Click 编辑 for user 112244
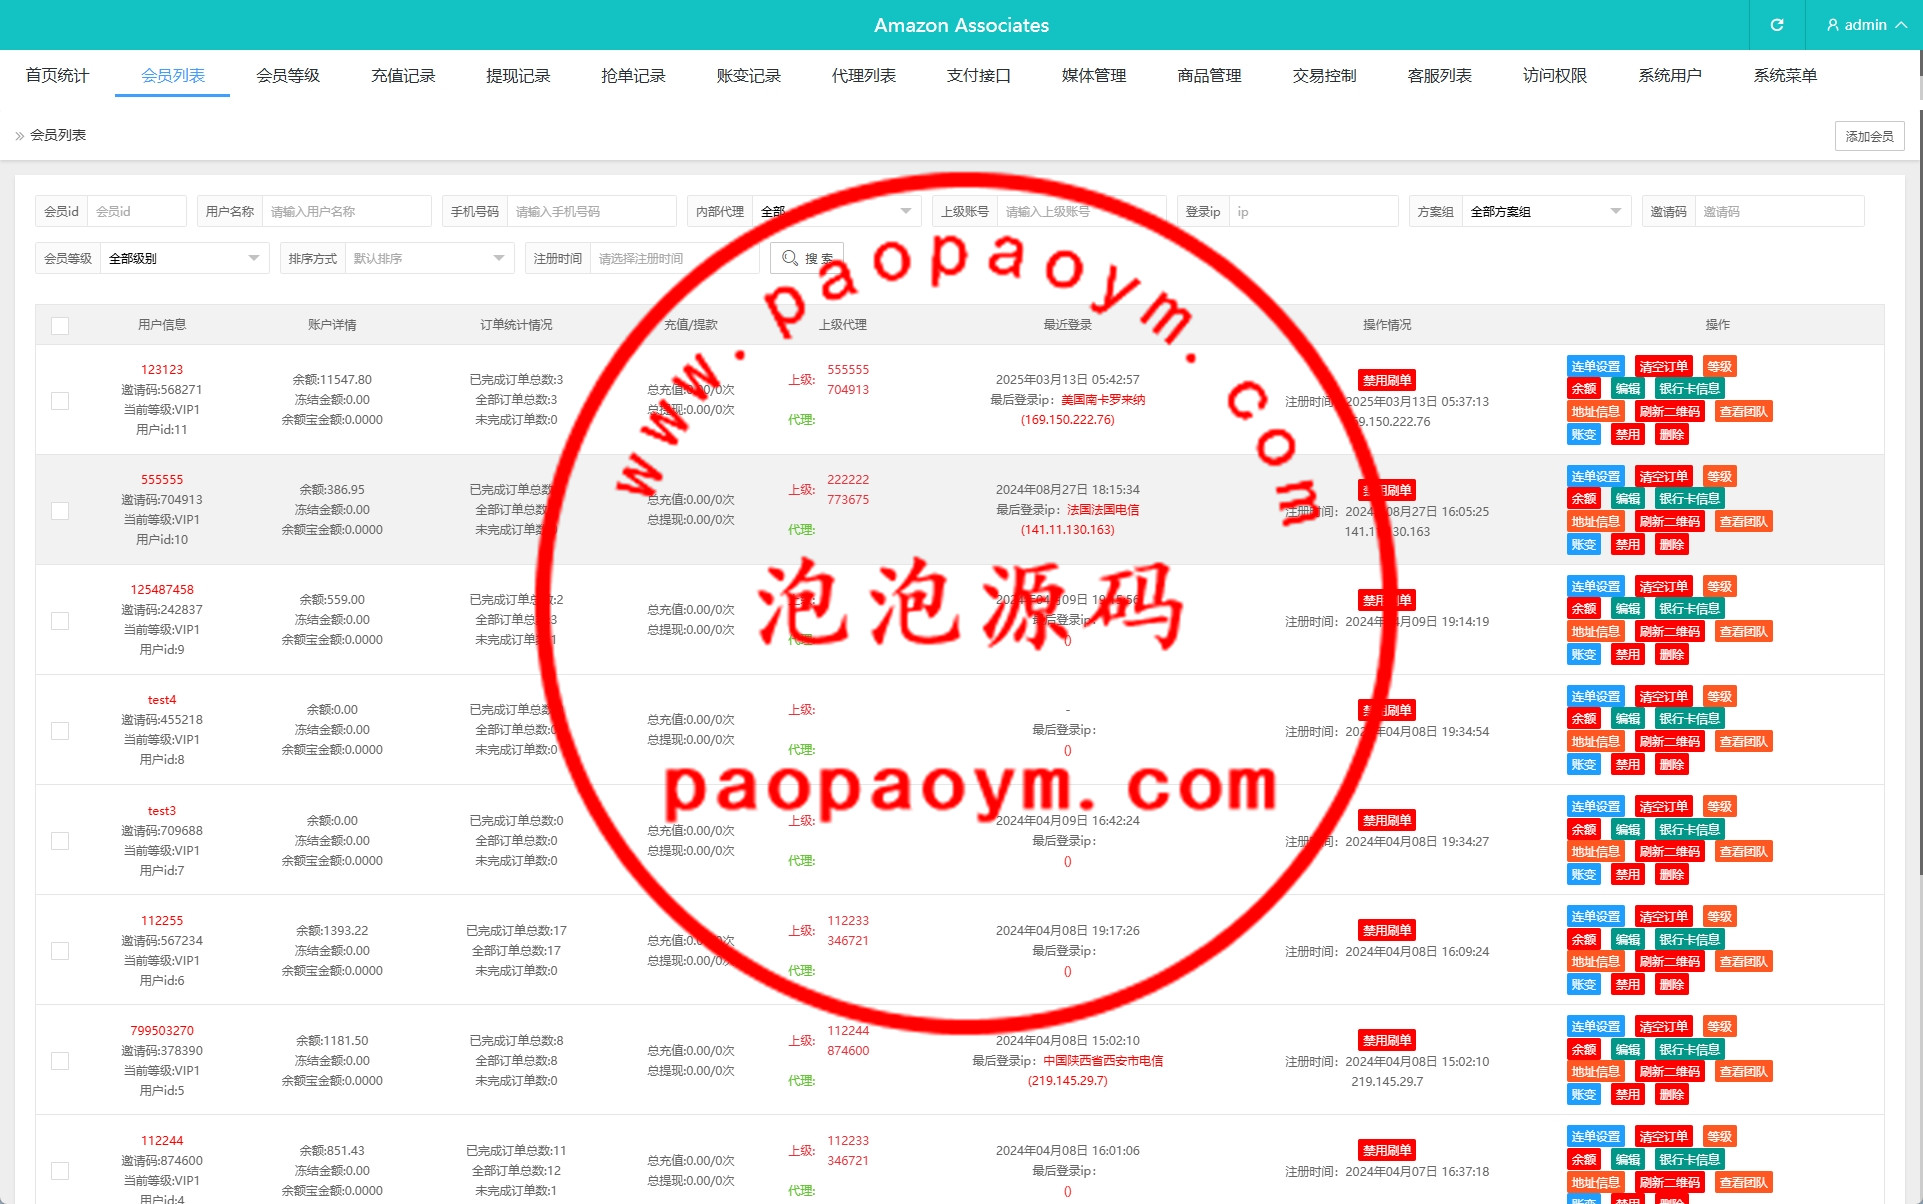The image size is (1923, 1204). point(1627,1159)
